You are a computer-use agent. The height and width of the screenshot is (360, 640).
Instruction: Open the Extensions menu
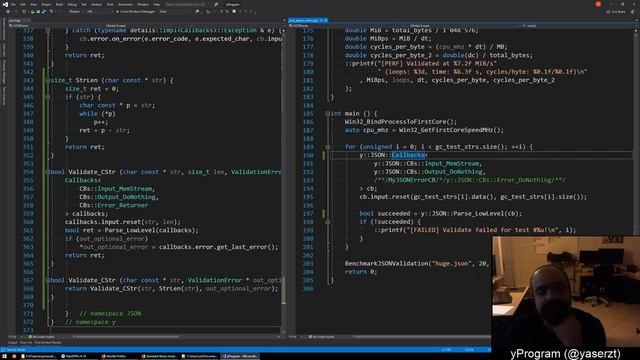(x=126, y=4)
